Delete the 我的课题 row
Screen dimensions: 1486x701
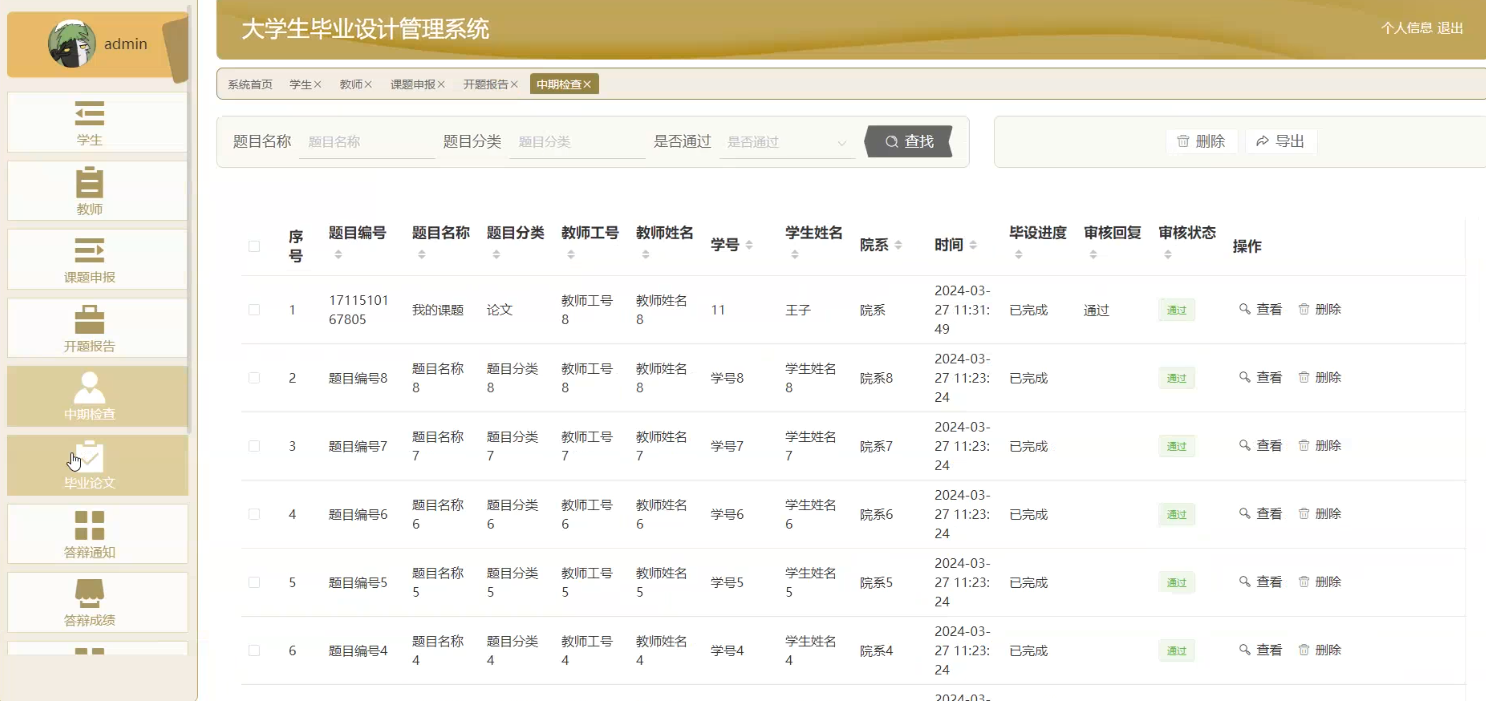1320,310
